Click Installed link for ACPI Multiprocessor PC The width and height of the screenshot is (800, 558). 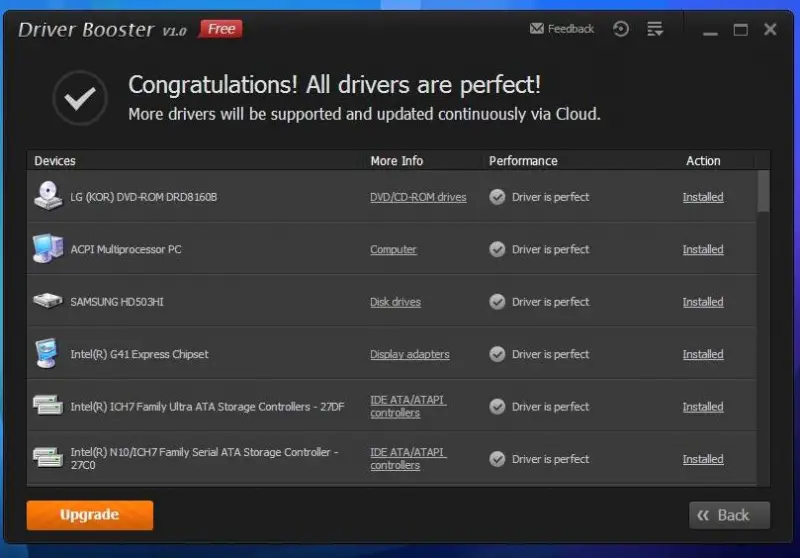[703, 249]
